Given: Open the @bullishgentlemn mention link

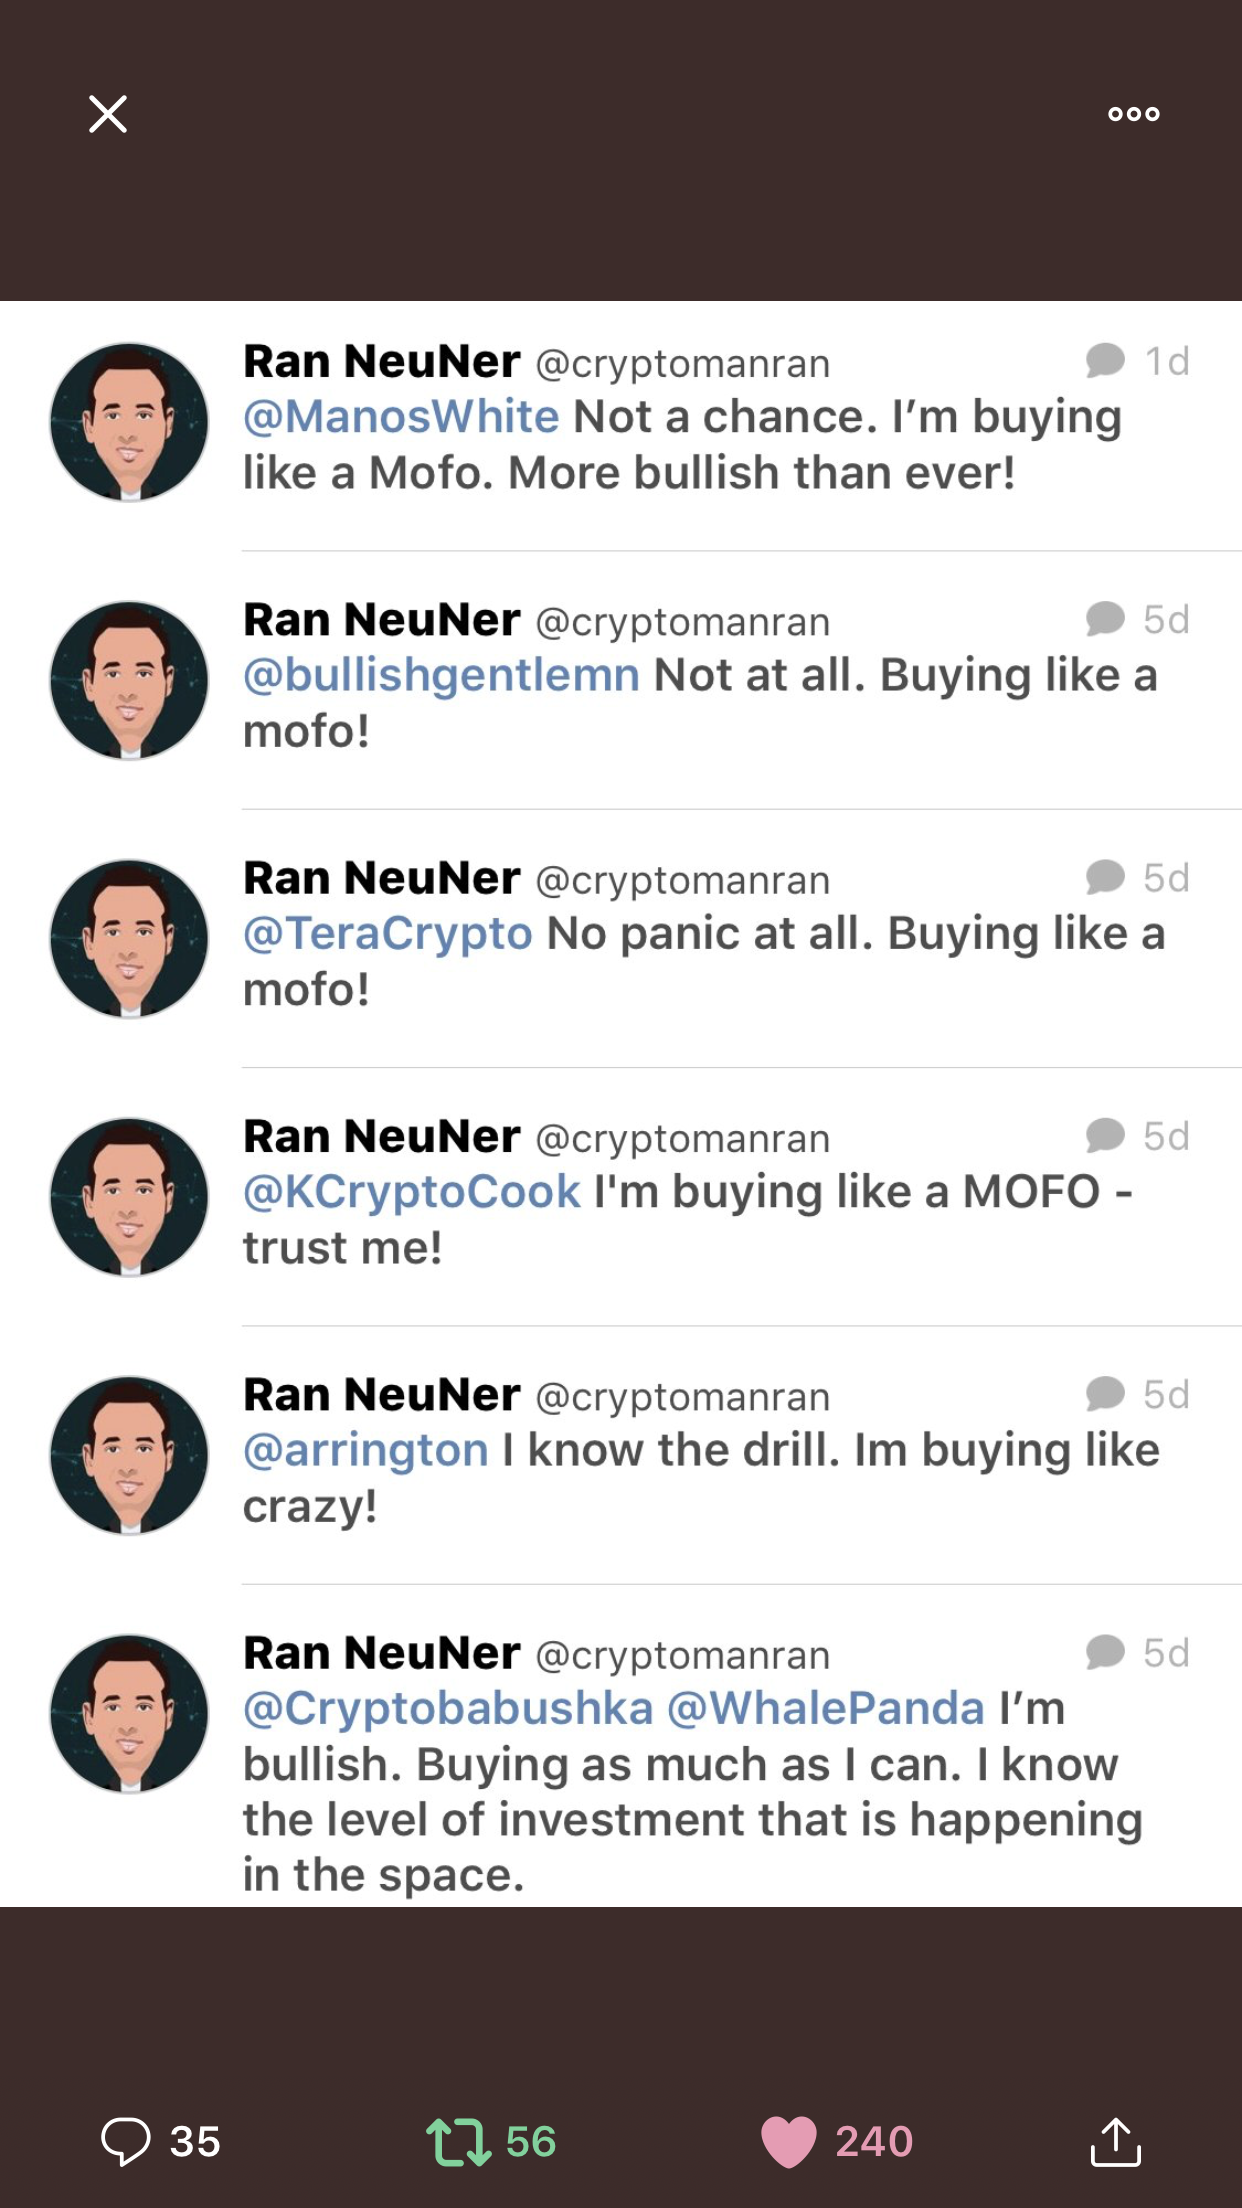Looking at the screenshot, I should click(x=441, y=676).
